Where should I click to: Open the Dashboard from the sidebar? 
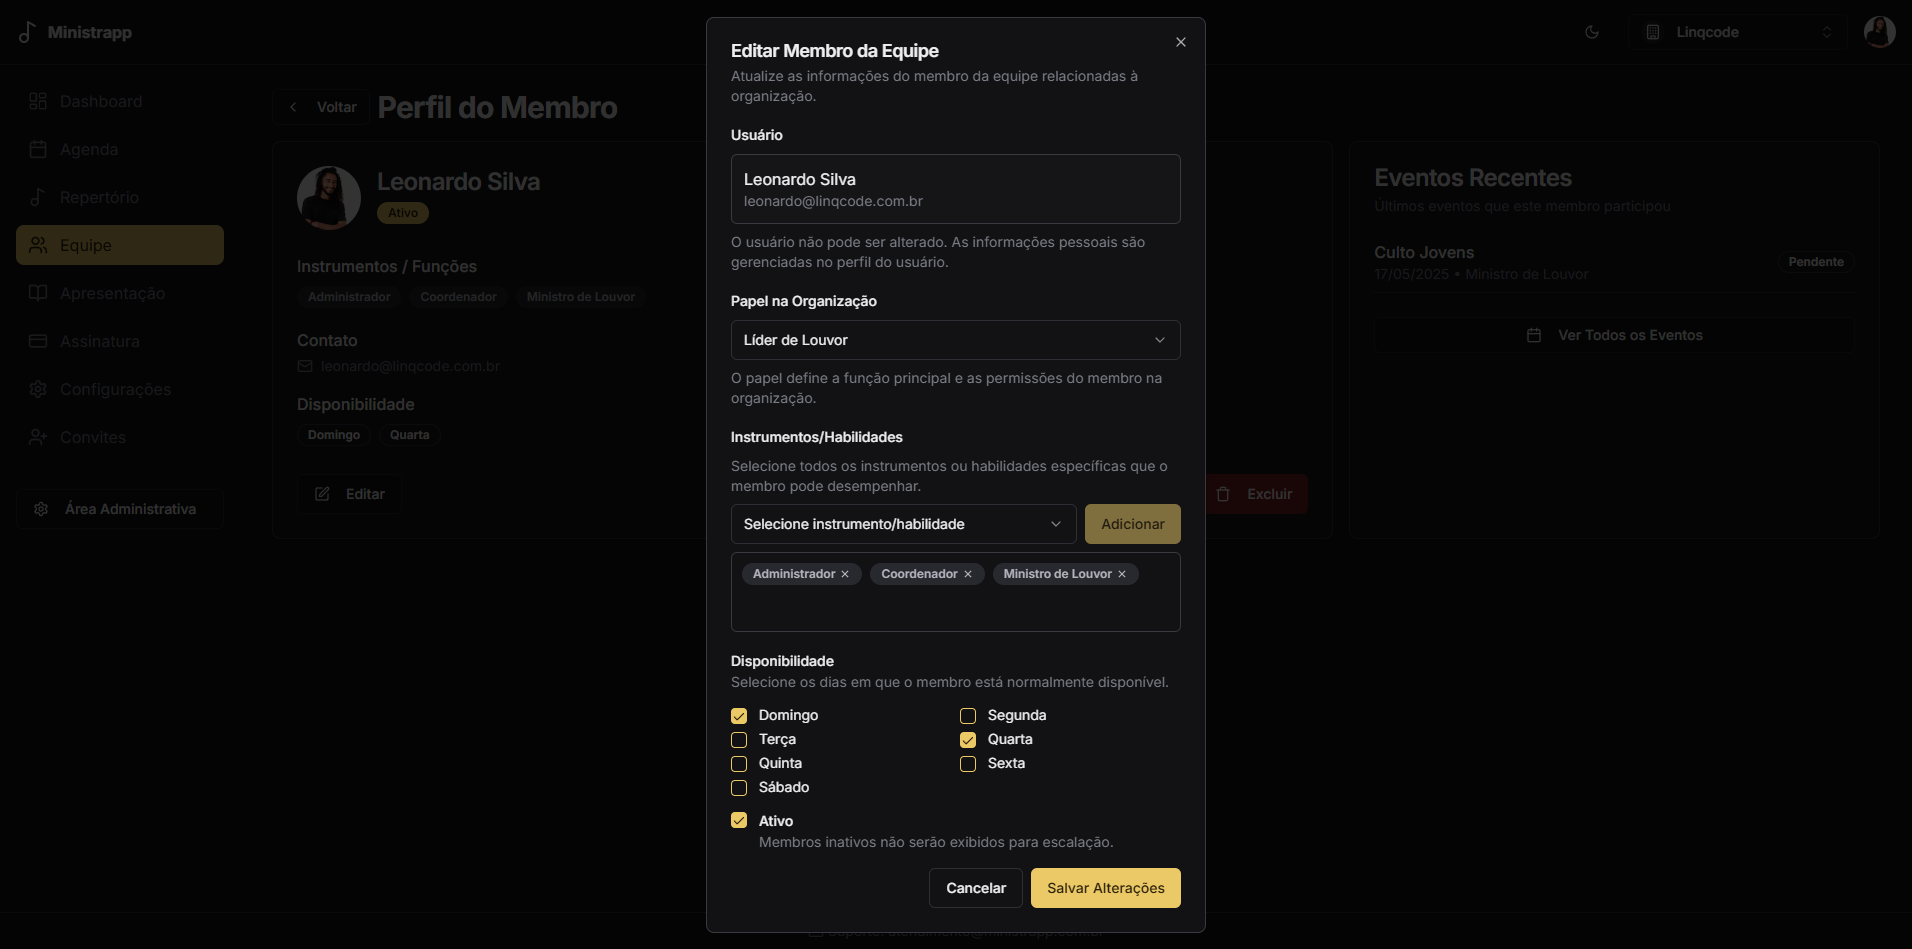pyautogui.click(x=100, y=101)
